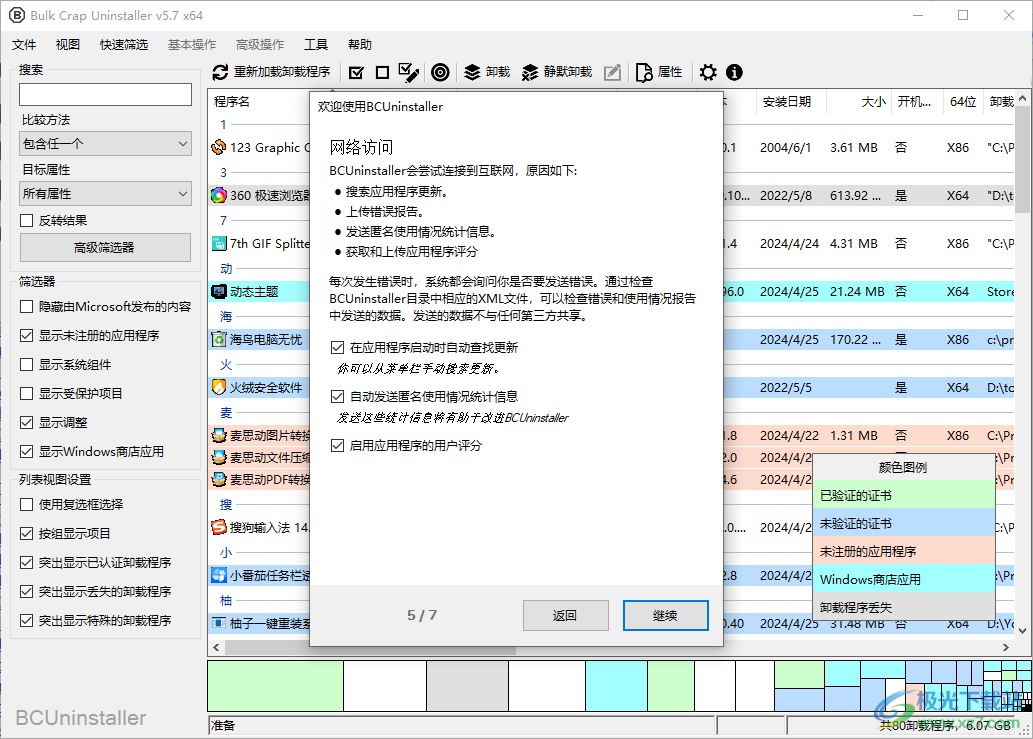Click the green 已验证的证书 color swatch
Image resolution: width=1033 pixels, height=739 pixels.
tap(903, 495)
